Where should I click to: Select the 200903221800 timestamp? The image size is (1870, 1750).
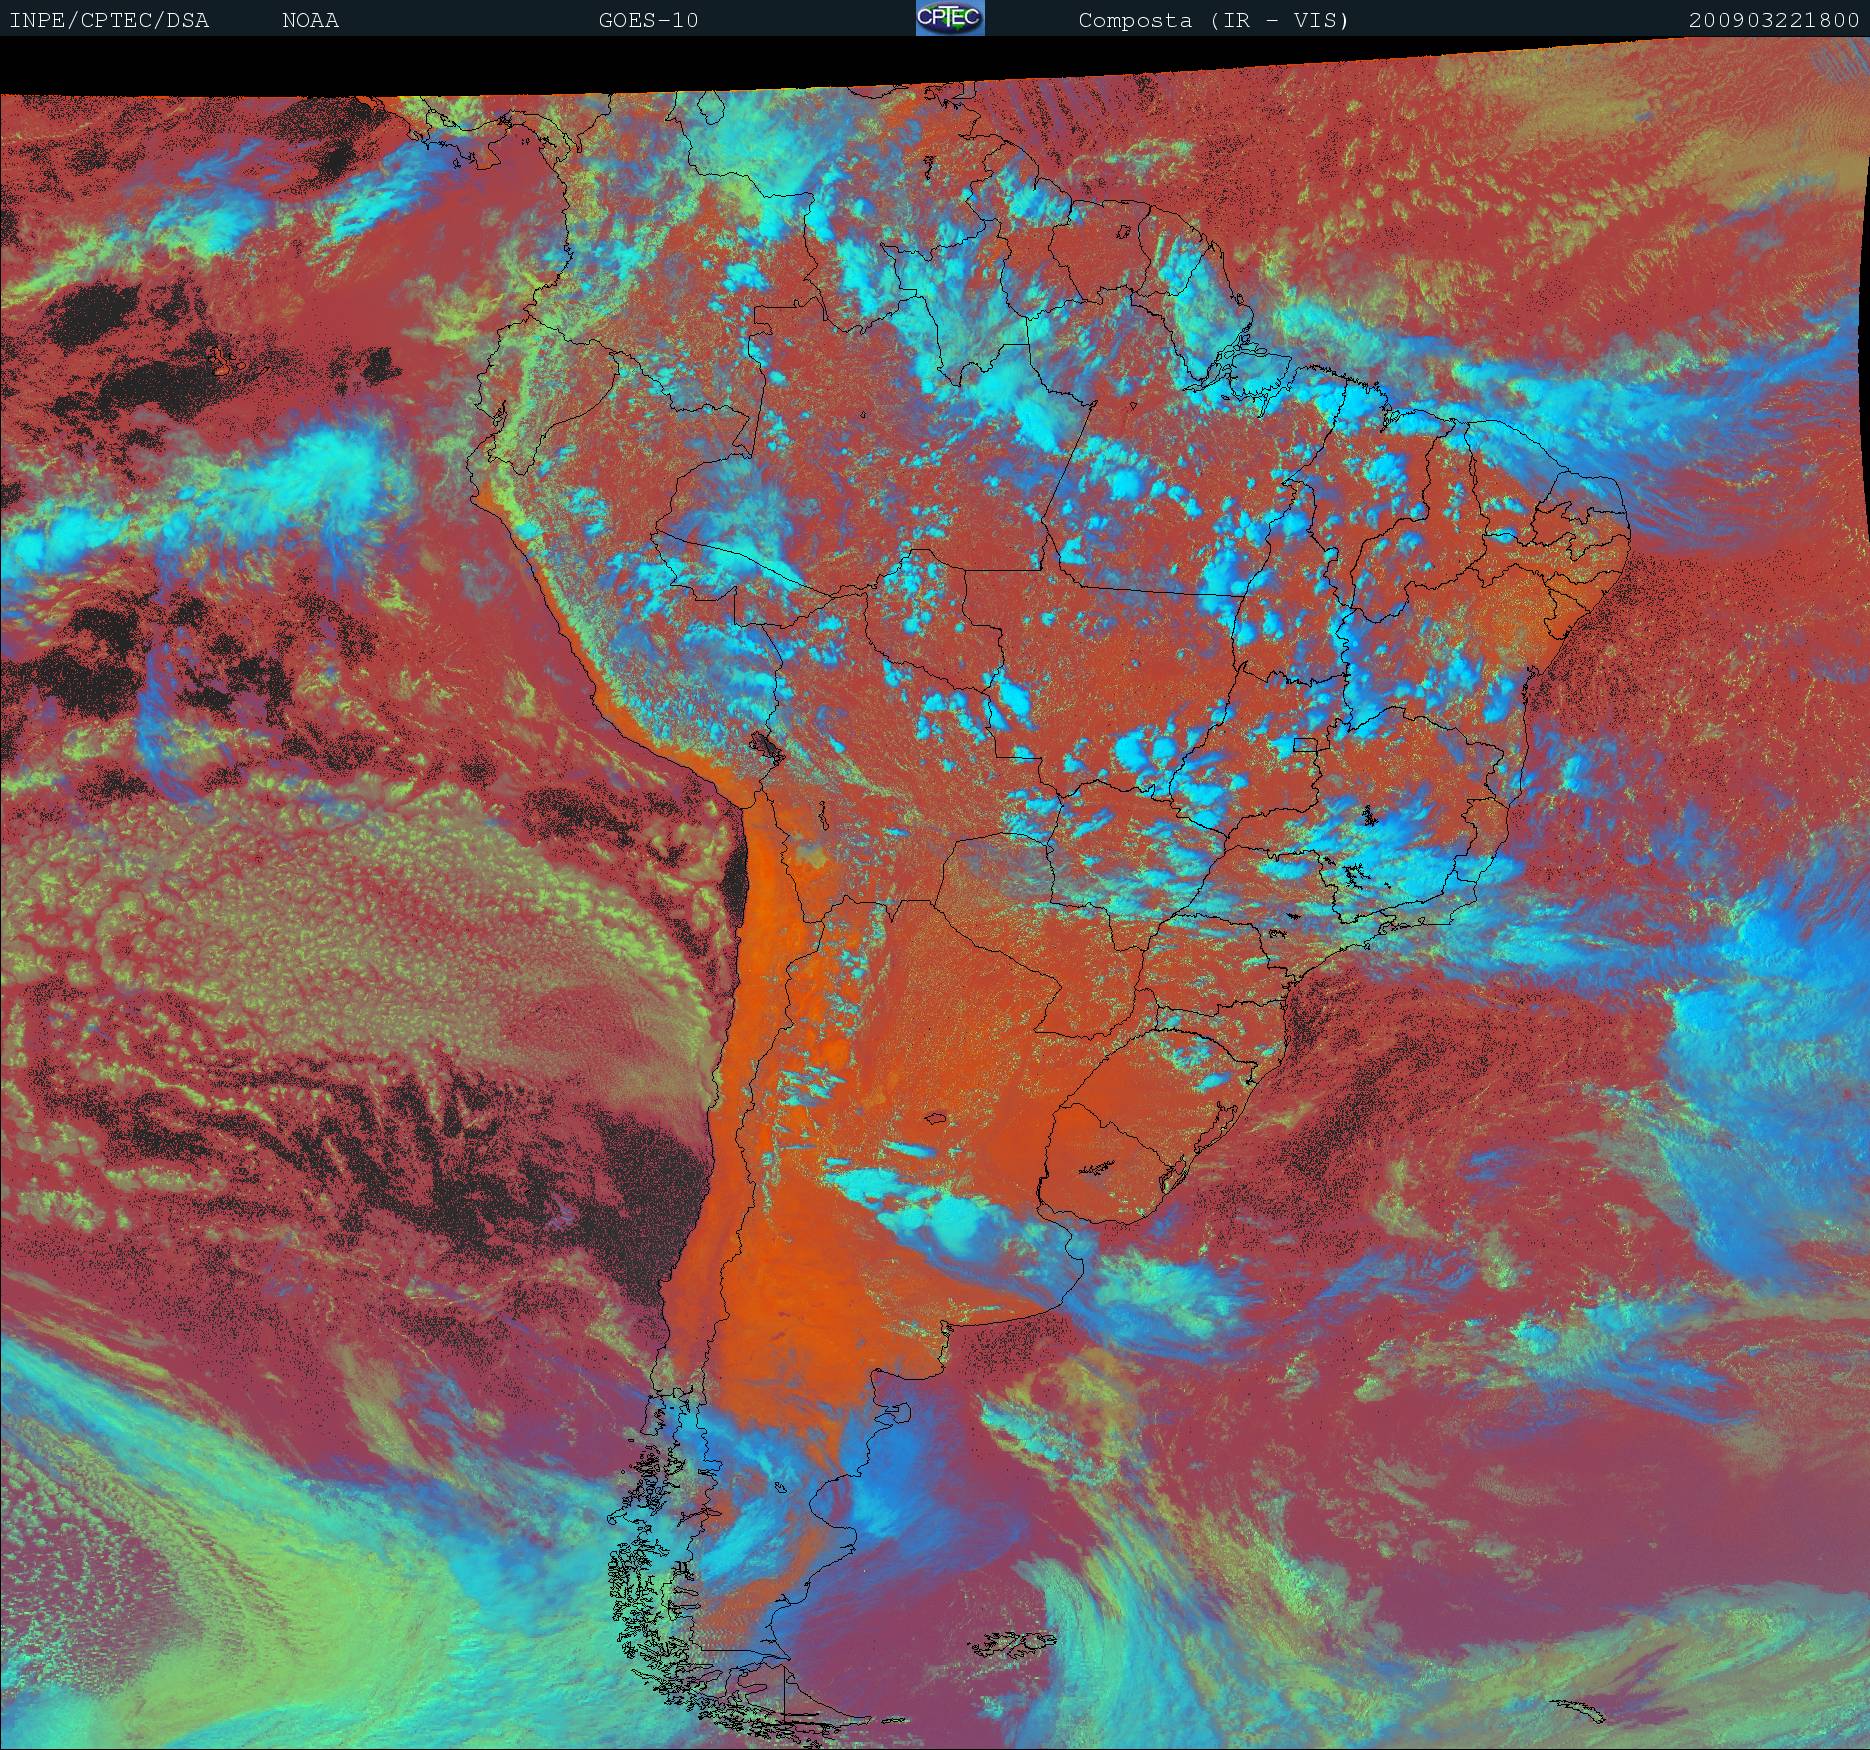click(1774, 20)
